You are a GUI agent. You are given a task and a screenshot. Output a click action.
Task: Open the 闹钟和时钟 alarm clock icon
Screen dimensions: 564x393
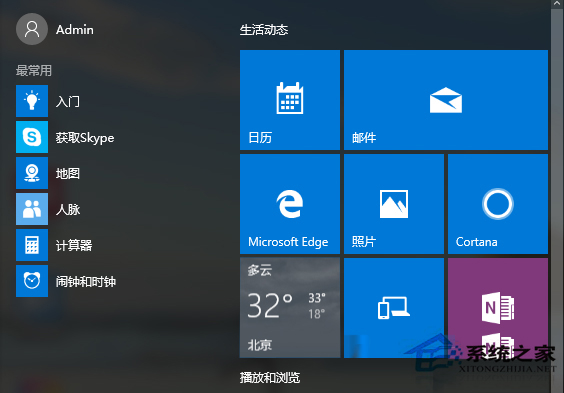32,281
